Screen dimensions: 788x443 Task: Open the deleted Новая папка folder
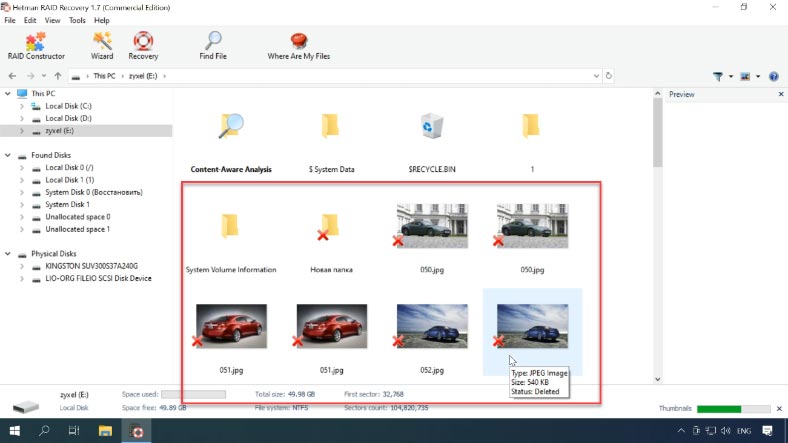pyautogui.click(x=331, y=244)
